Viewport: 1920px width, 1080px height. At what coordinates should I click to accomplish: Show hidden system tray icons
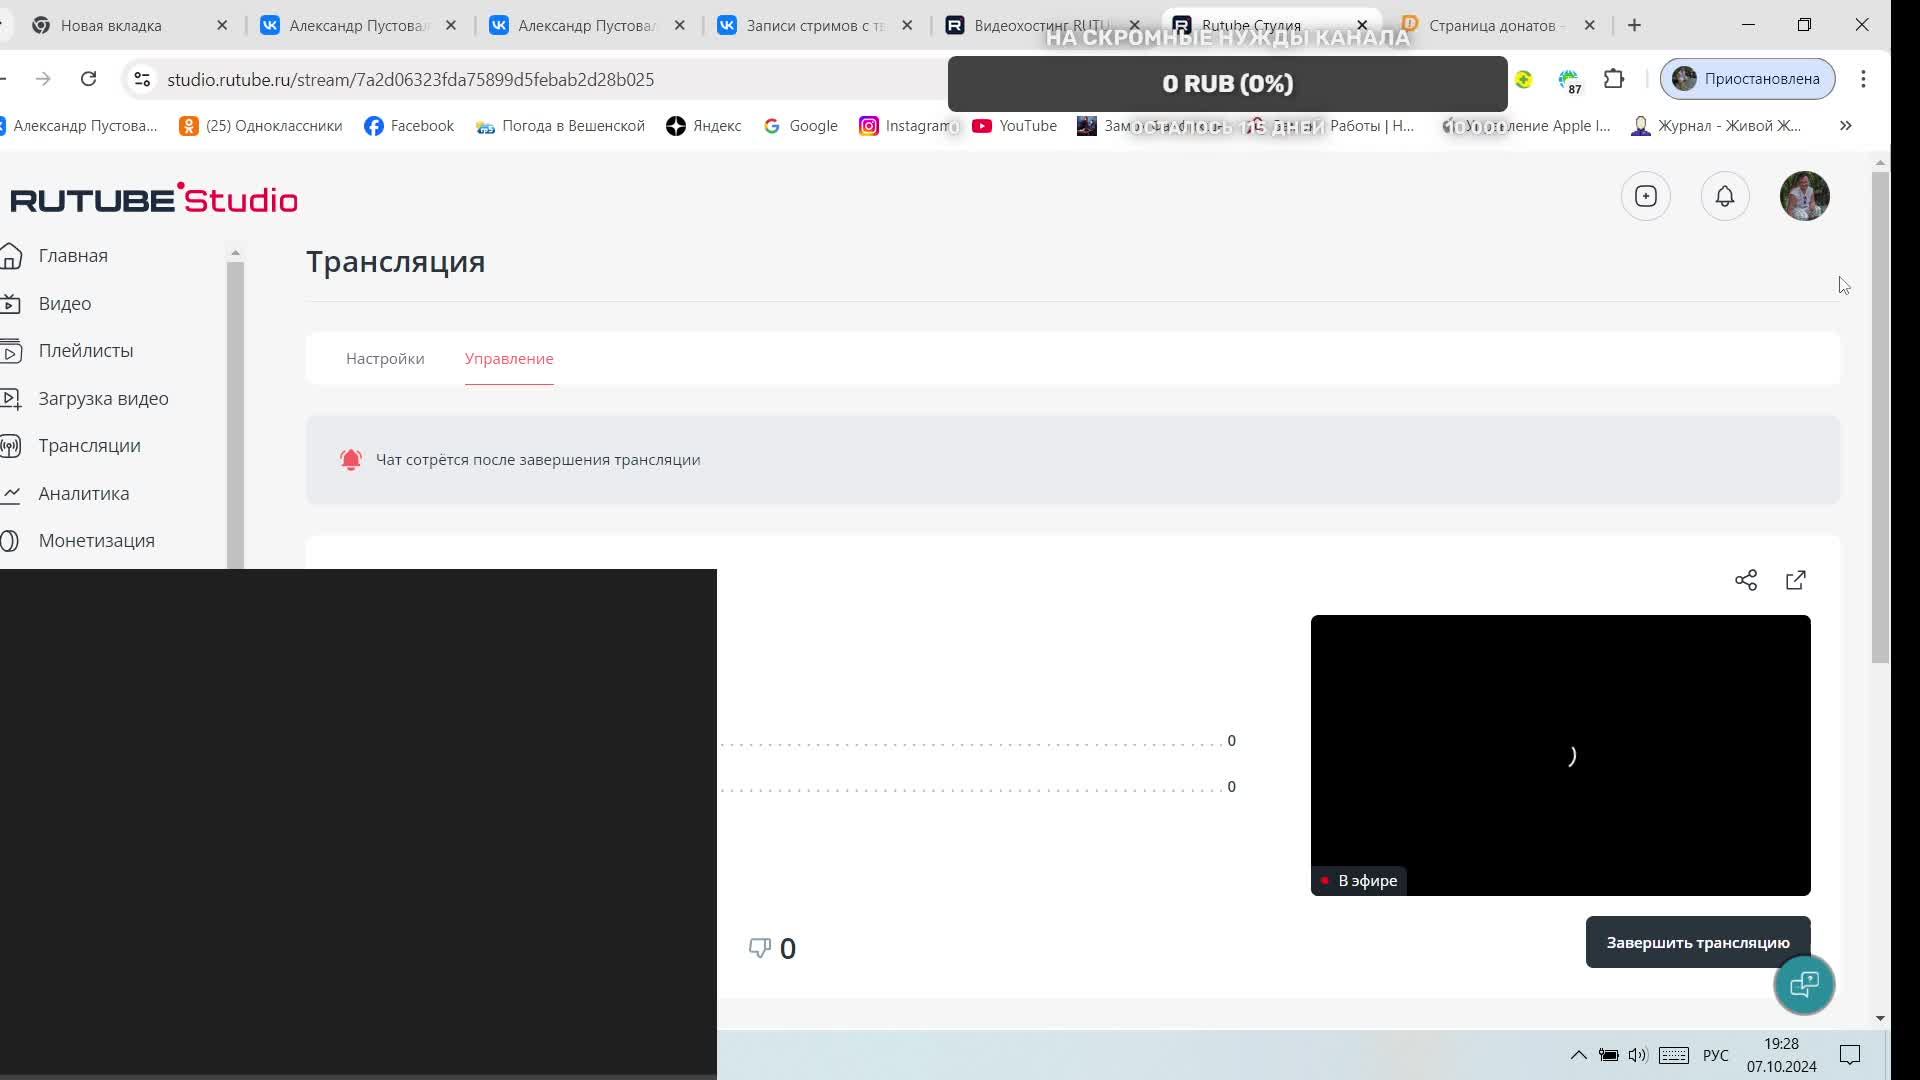(x=1578, y=1055)
